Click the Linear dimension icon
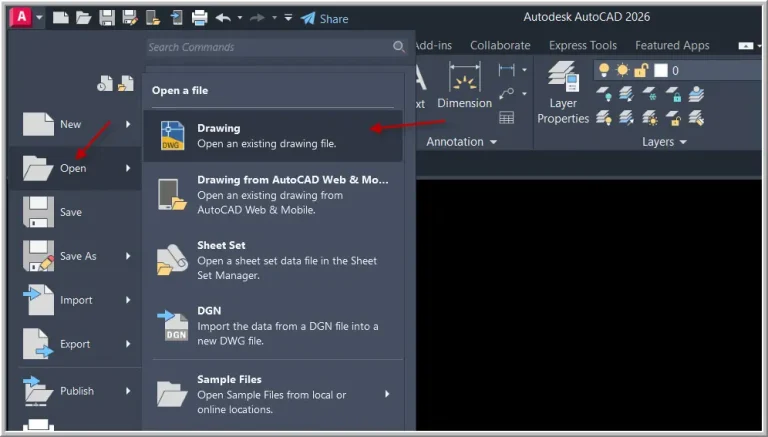768x437 pixels. point(506,70)
